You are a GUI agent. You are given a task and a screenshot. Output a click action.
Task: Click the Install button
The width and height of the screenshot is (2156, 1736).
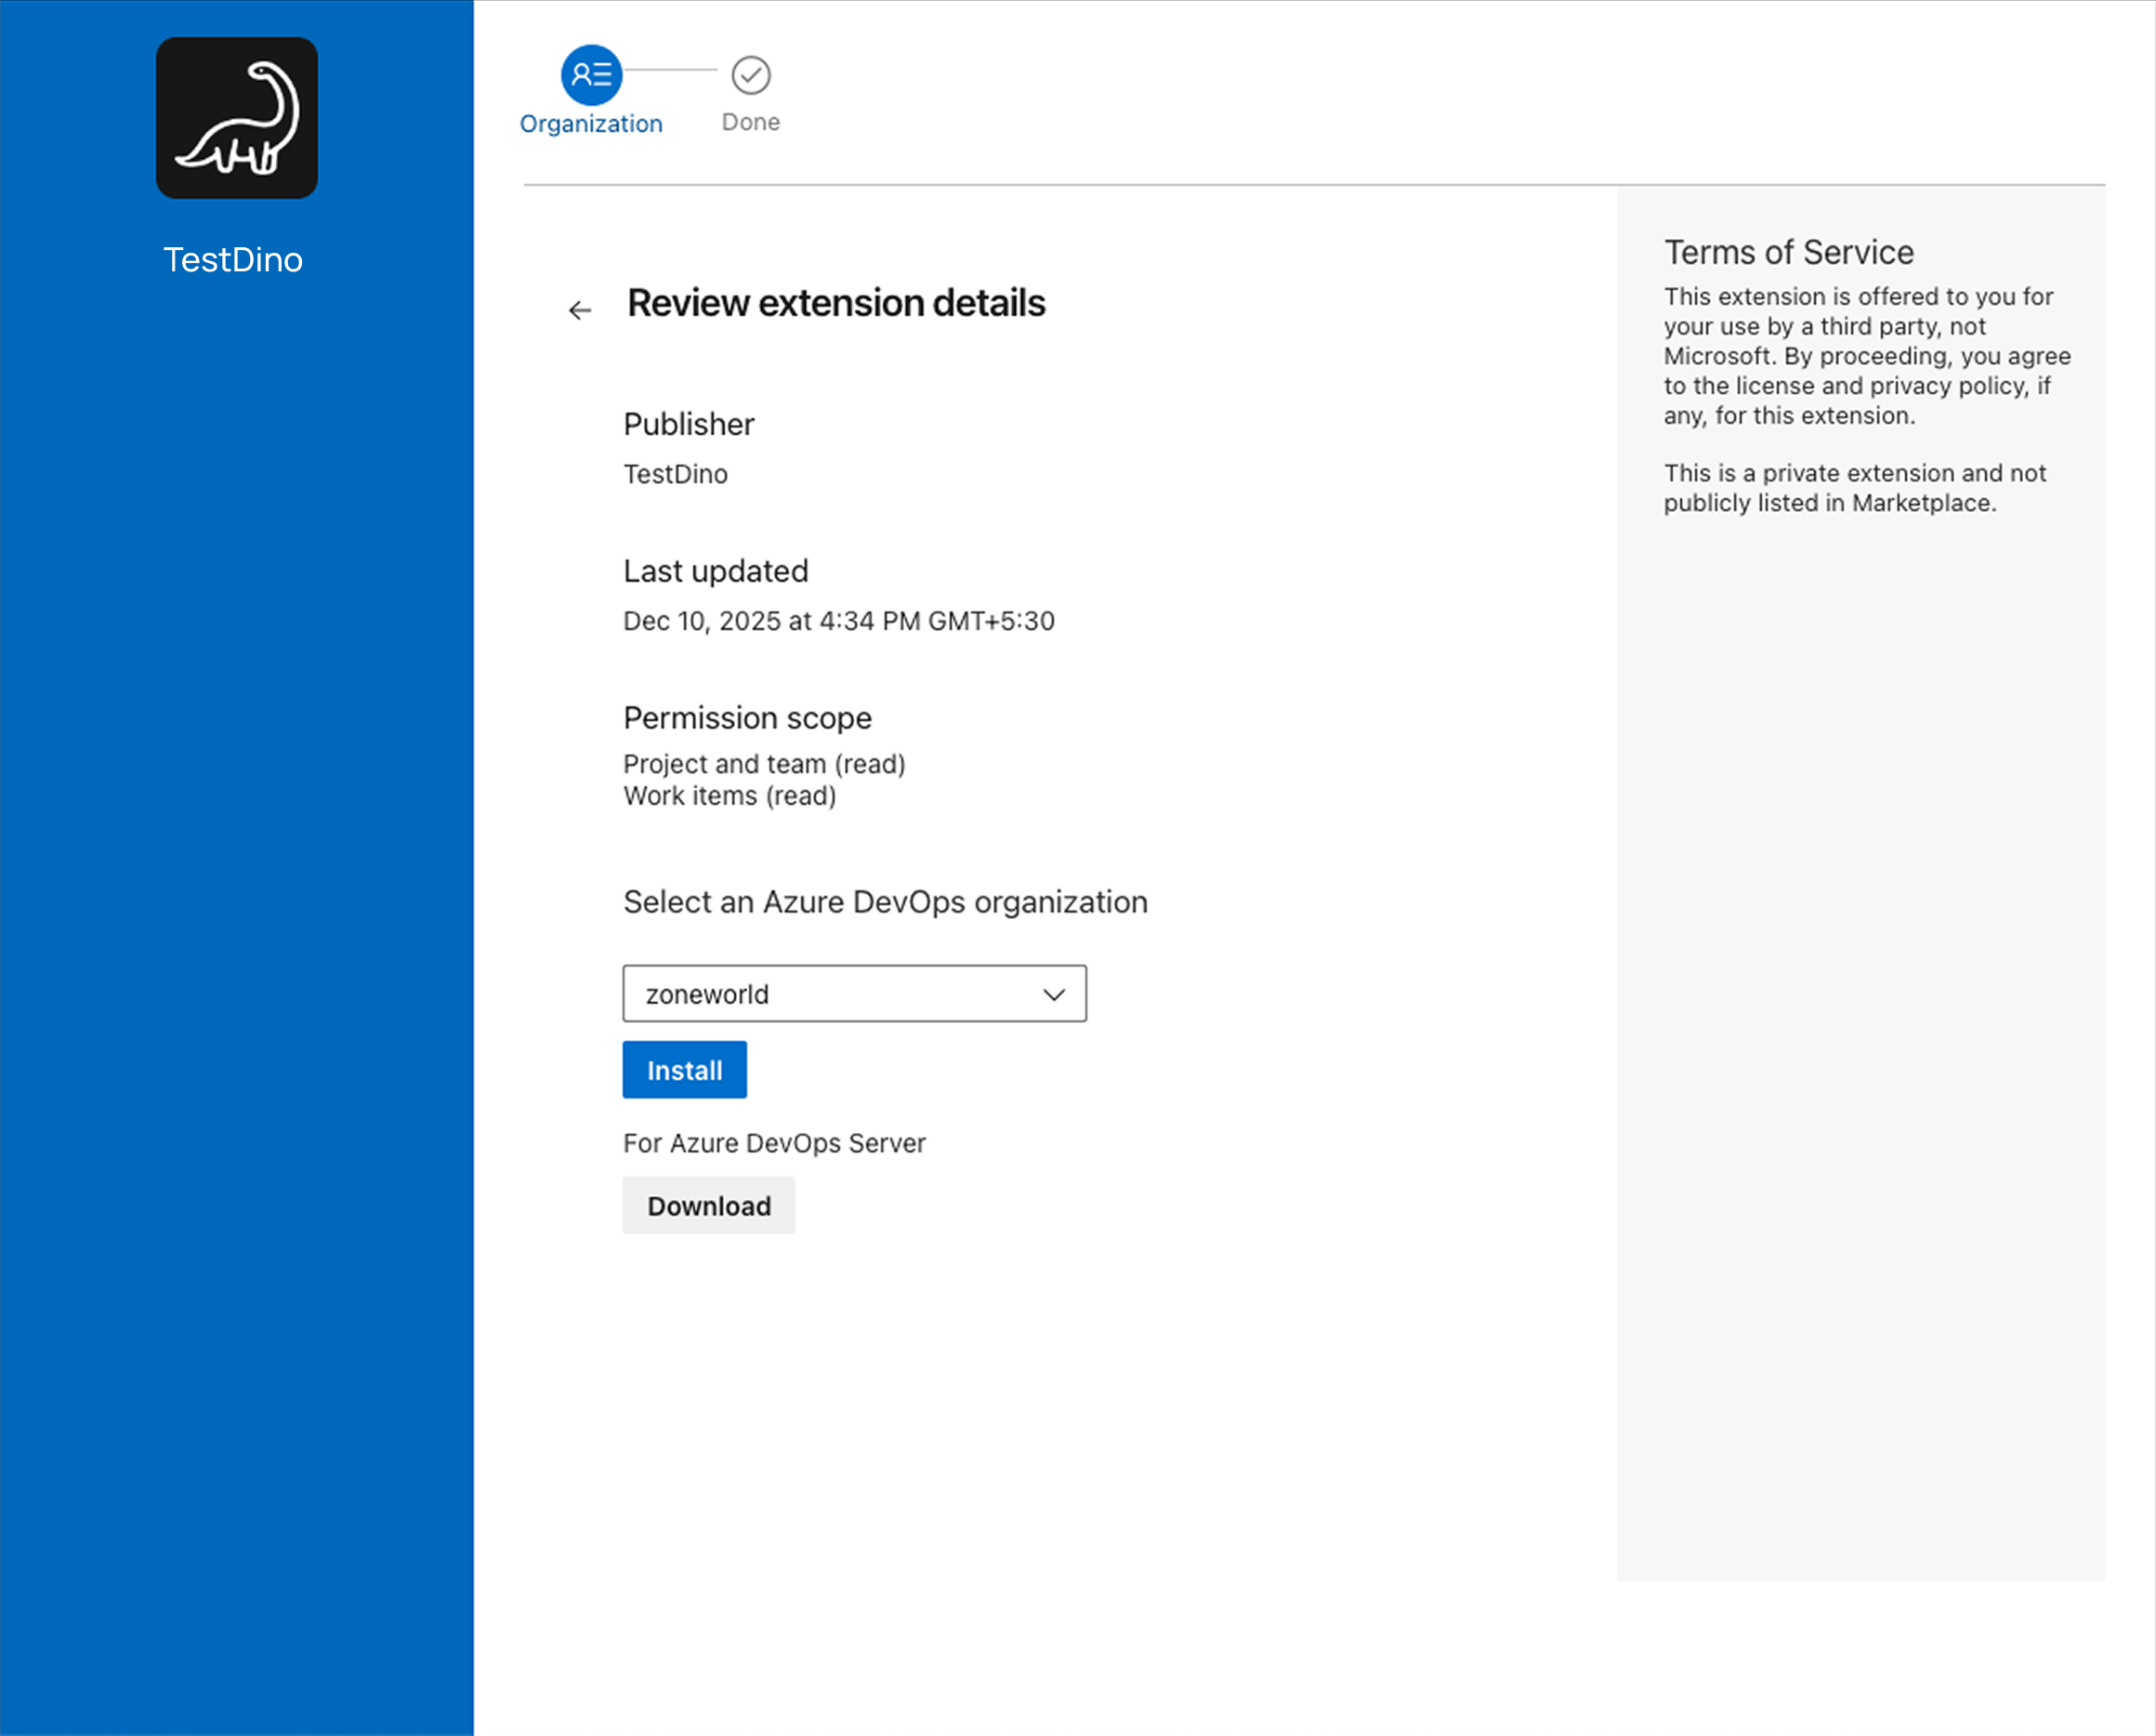tap(684, 1069)
